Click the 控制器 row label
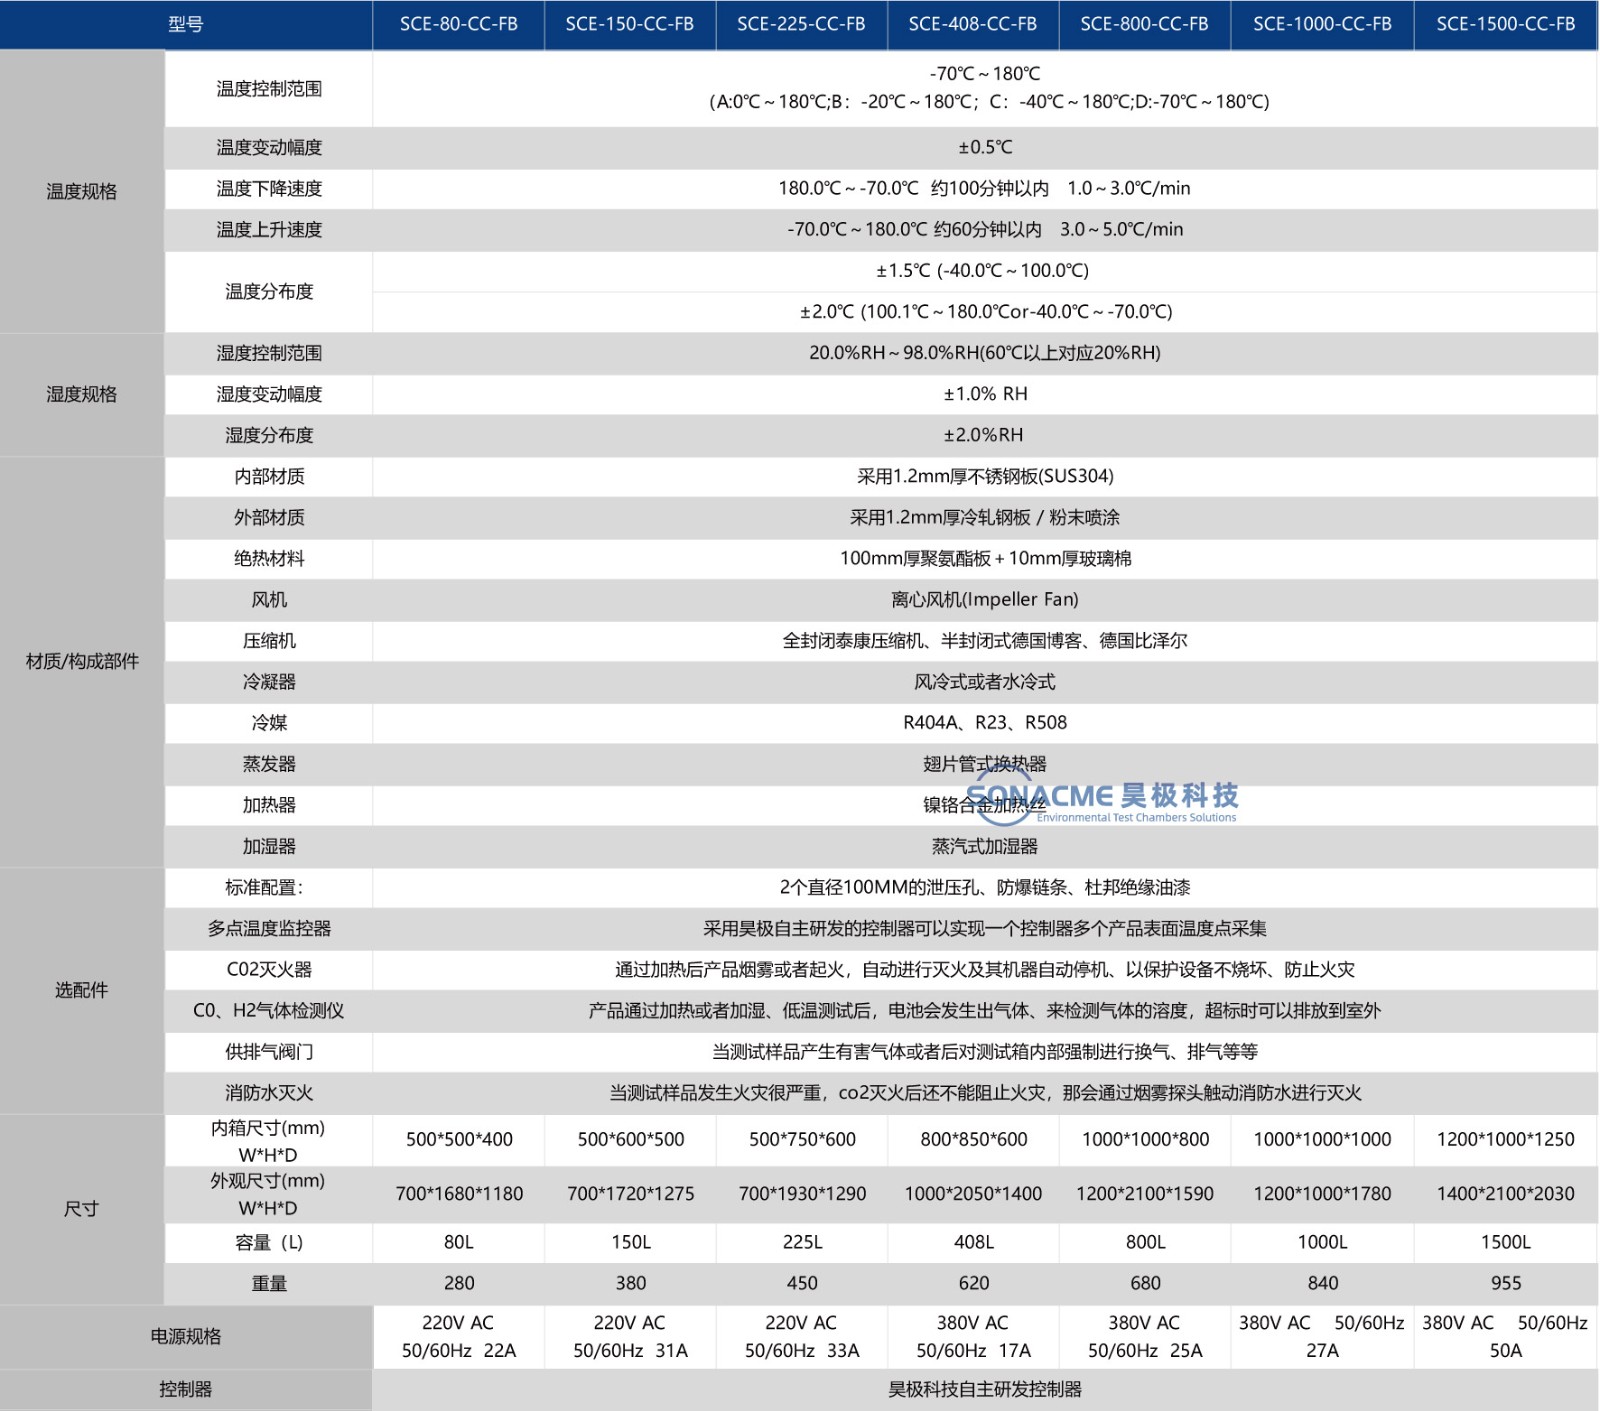1600x1411 pixels. pyautogui.click(x=186, y=1389)
